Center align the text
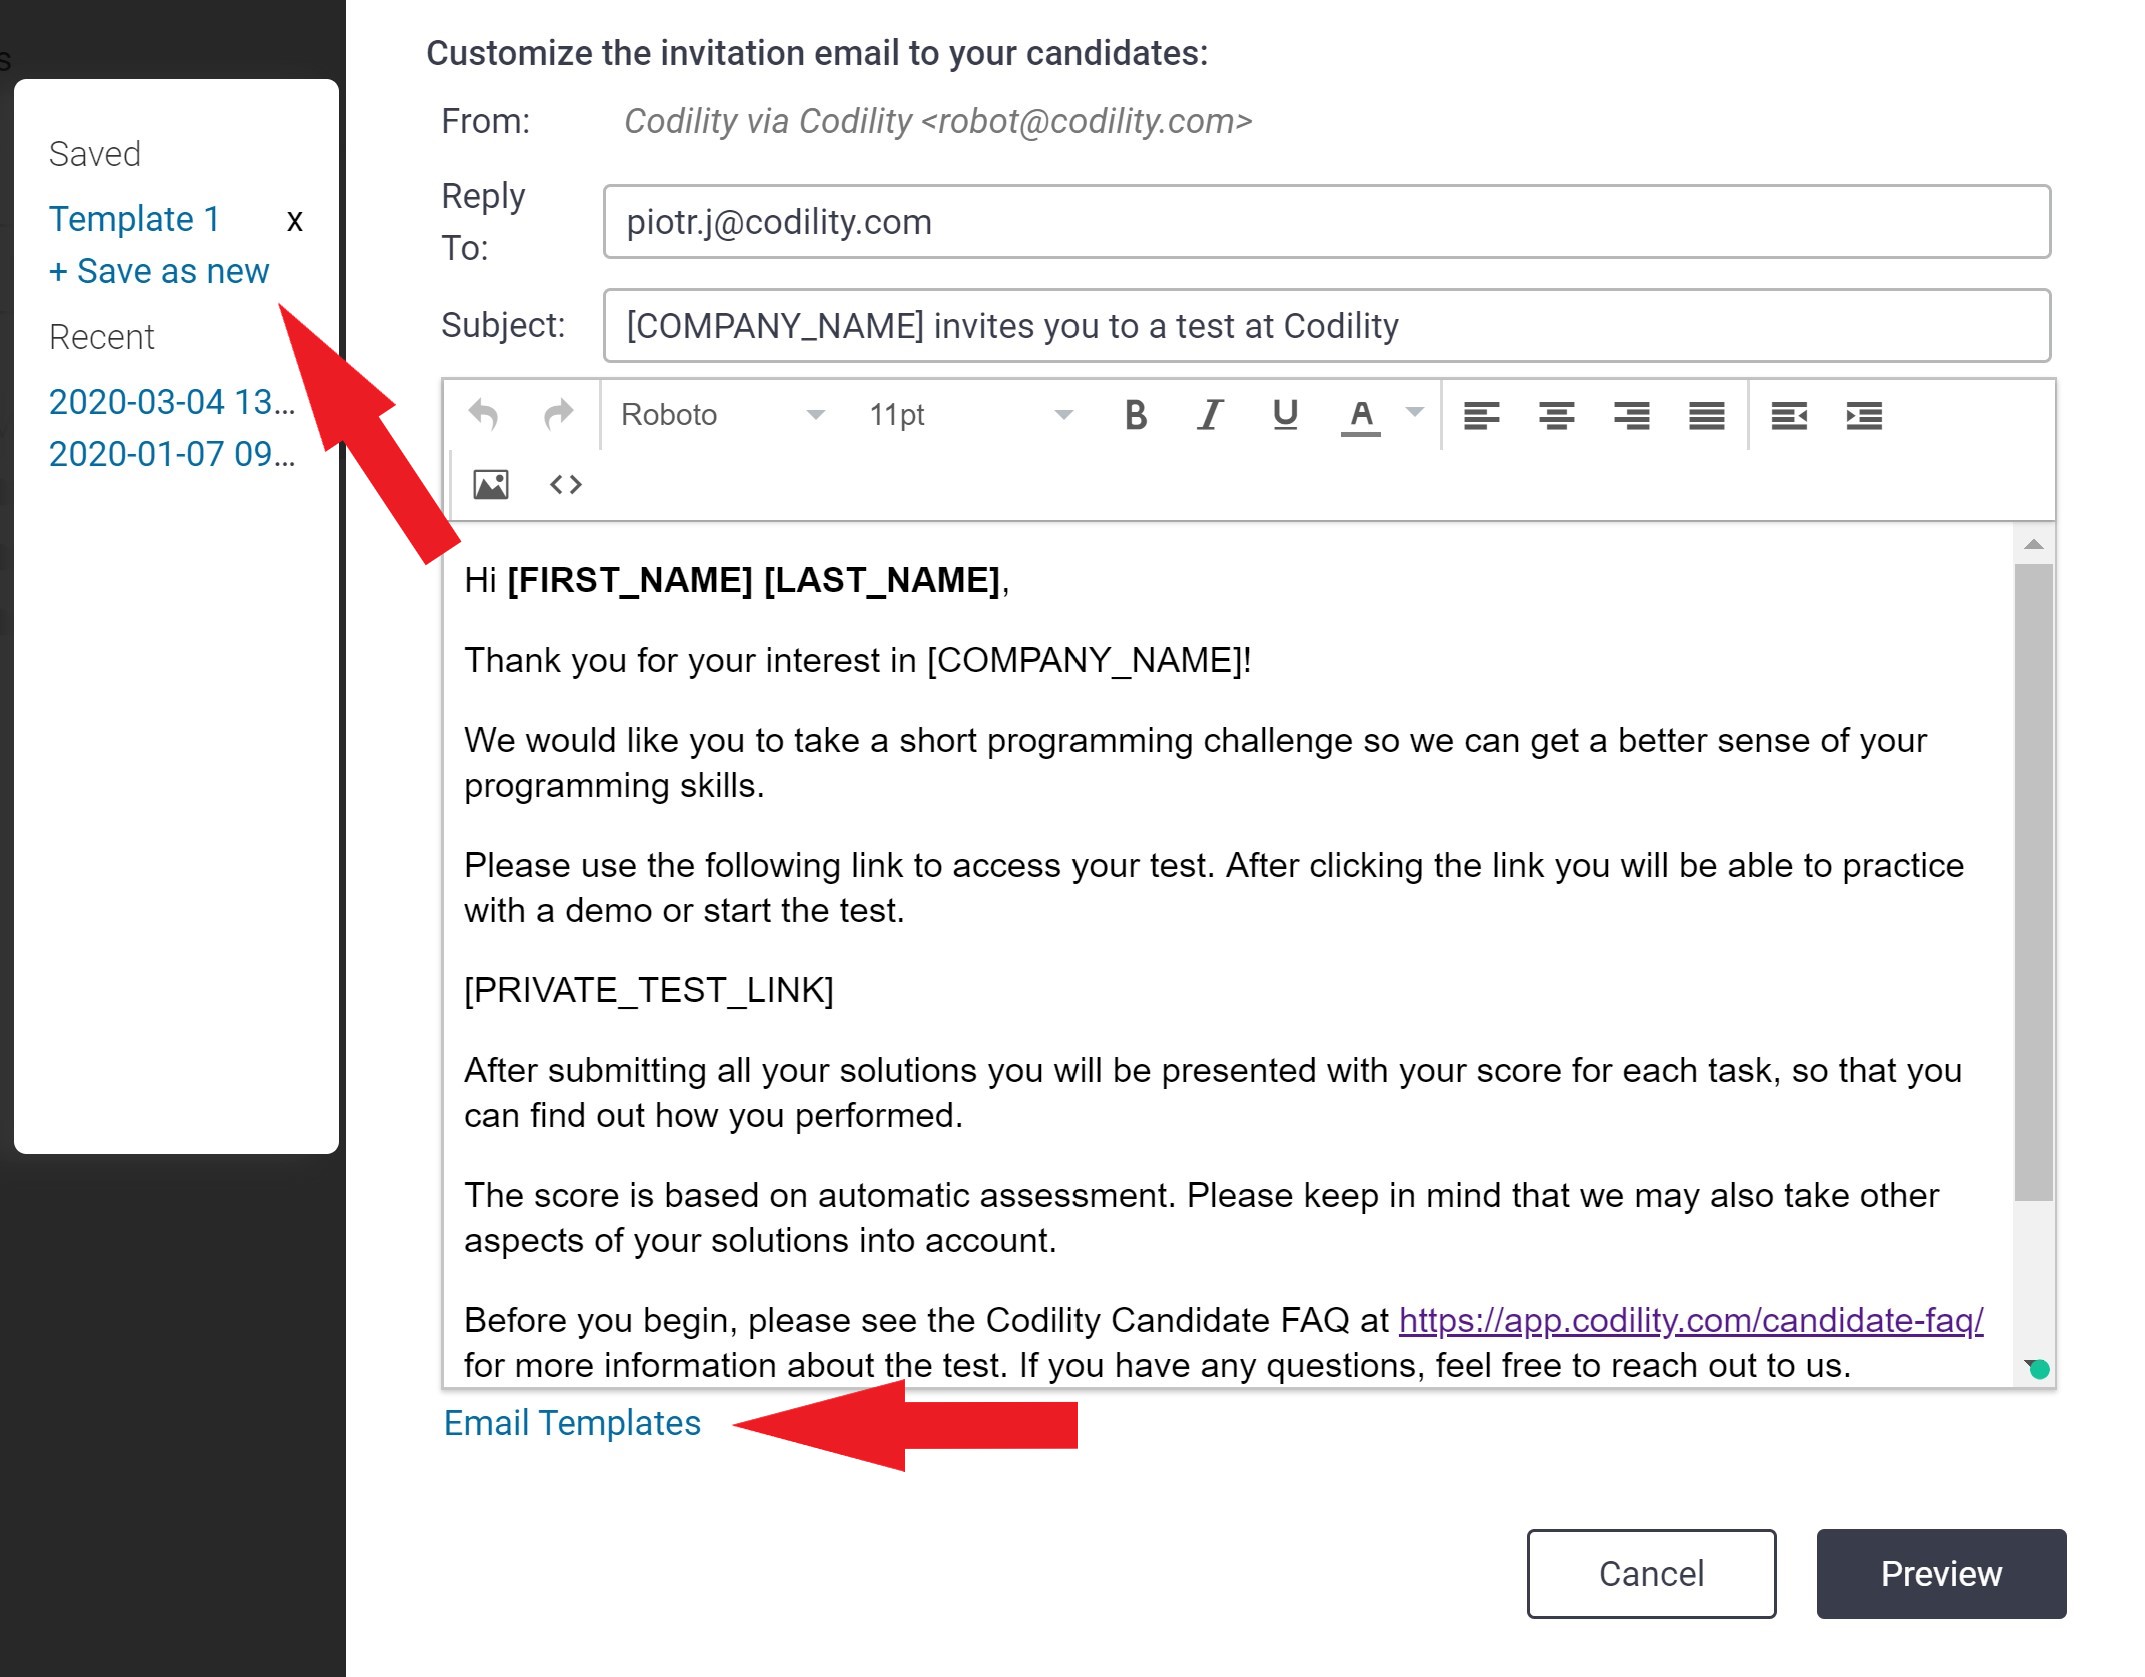 1556,415
